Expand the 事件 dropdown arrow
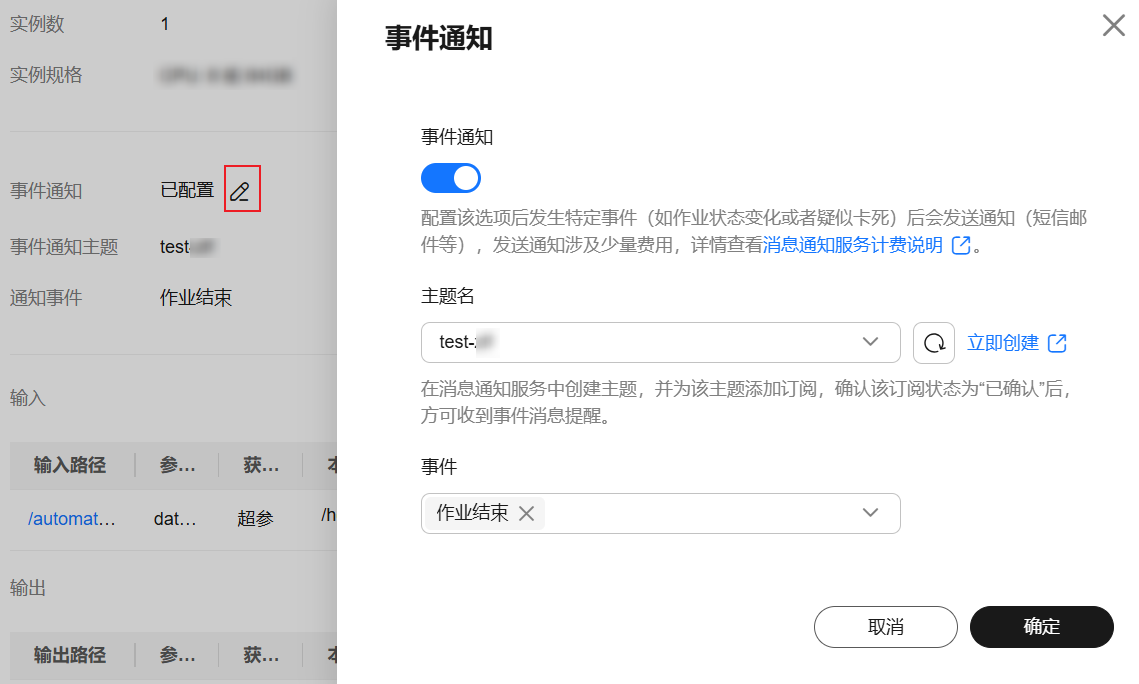 point(870,513)
